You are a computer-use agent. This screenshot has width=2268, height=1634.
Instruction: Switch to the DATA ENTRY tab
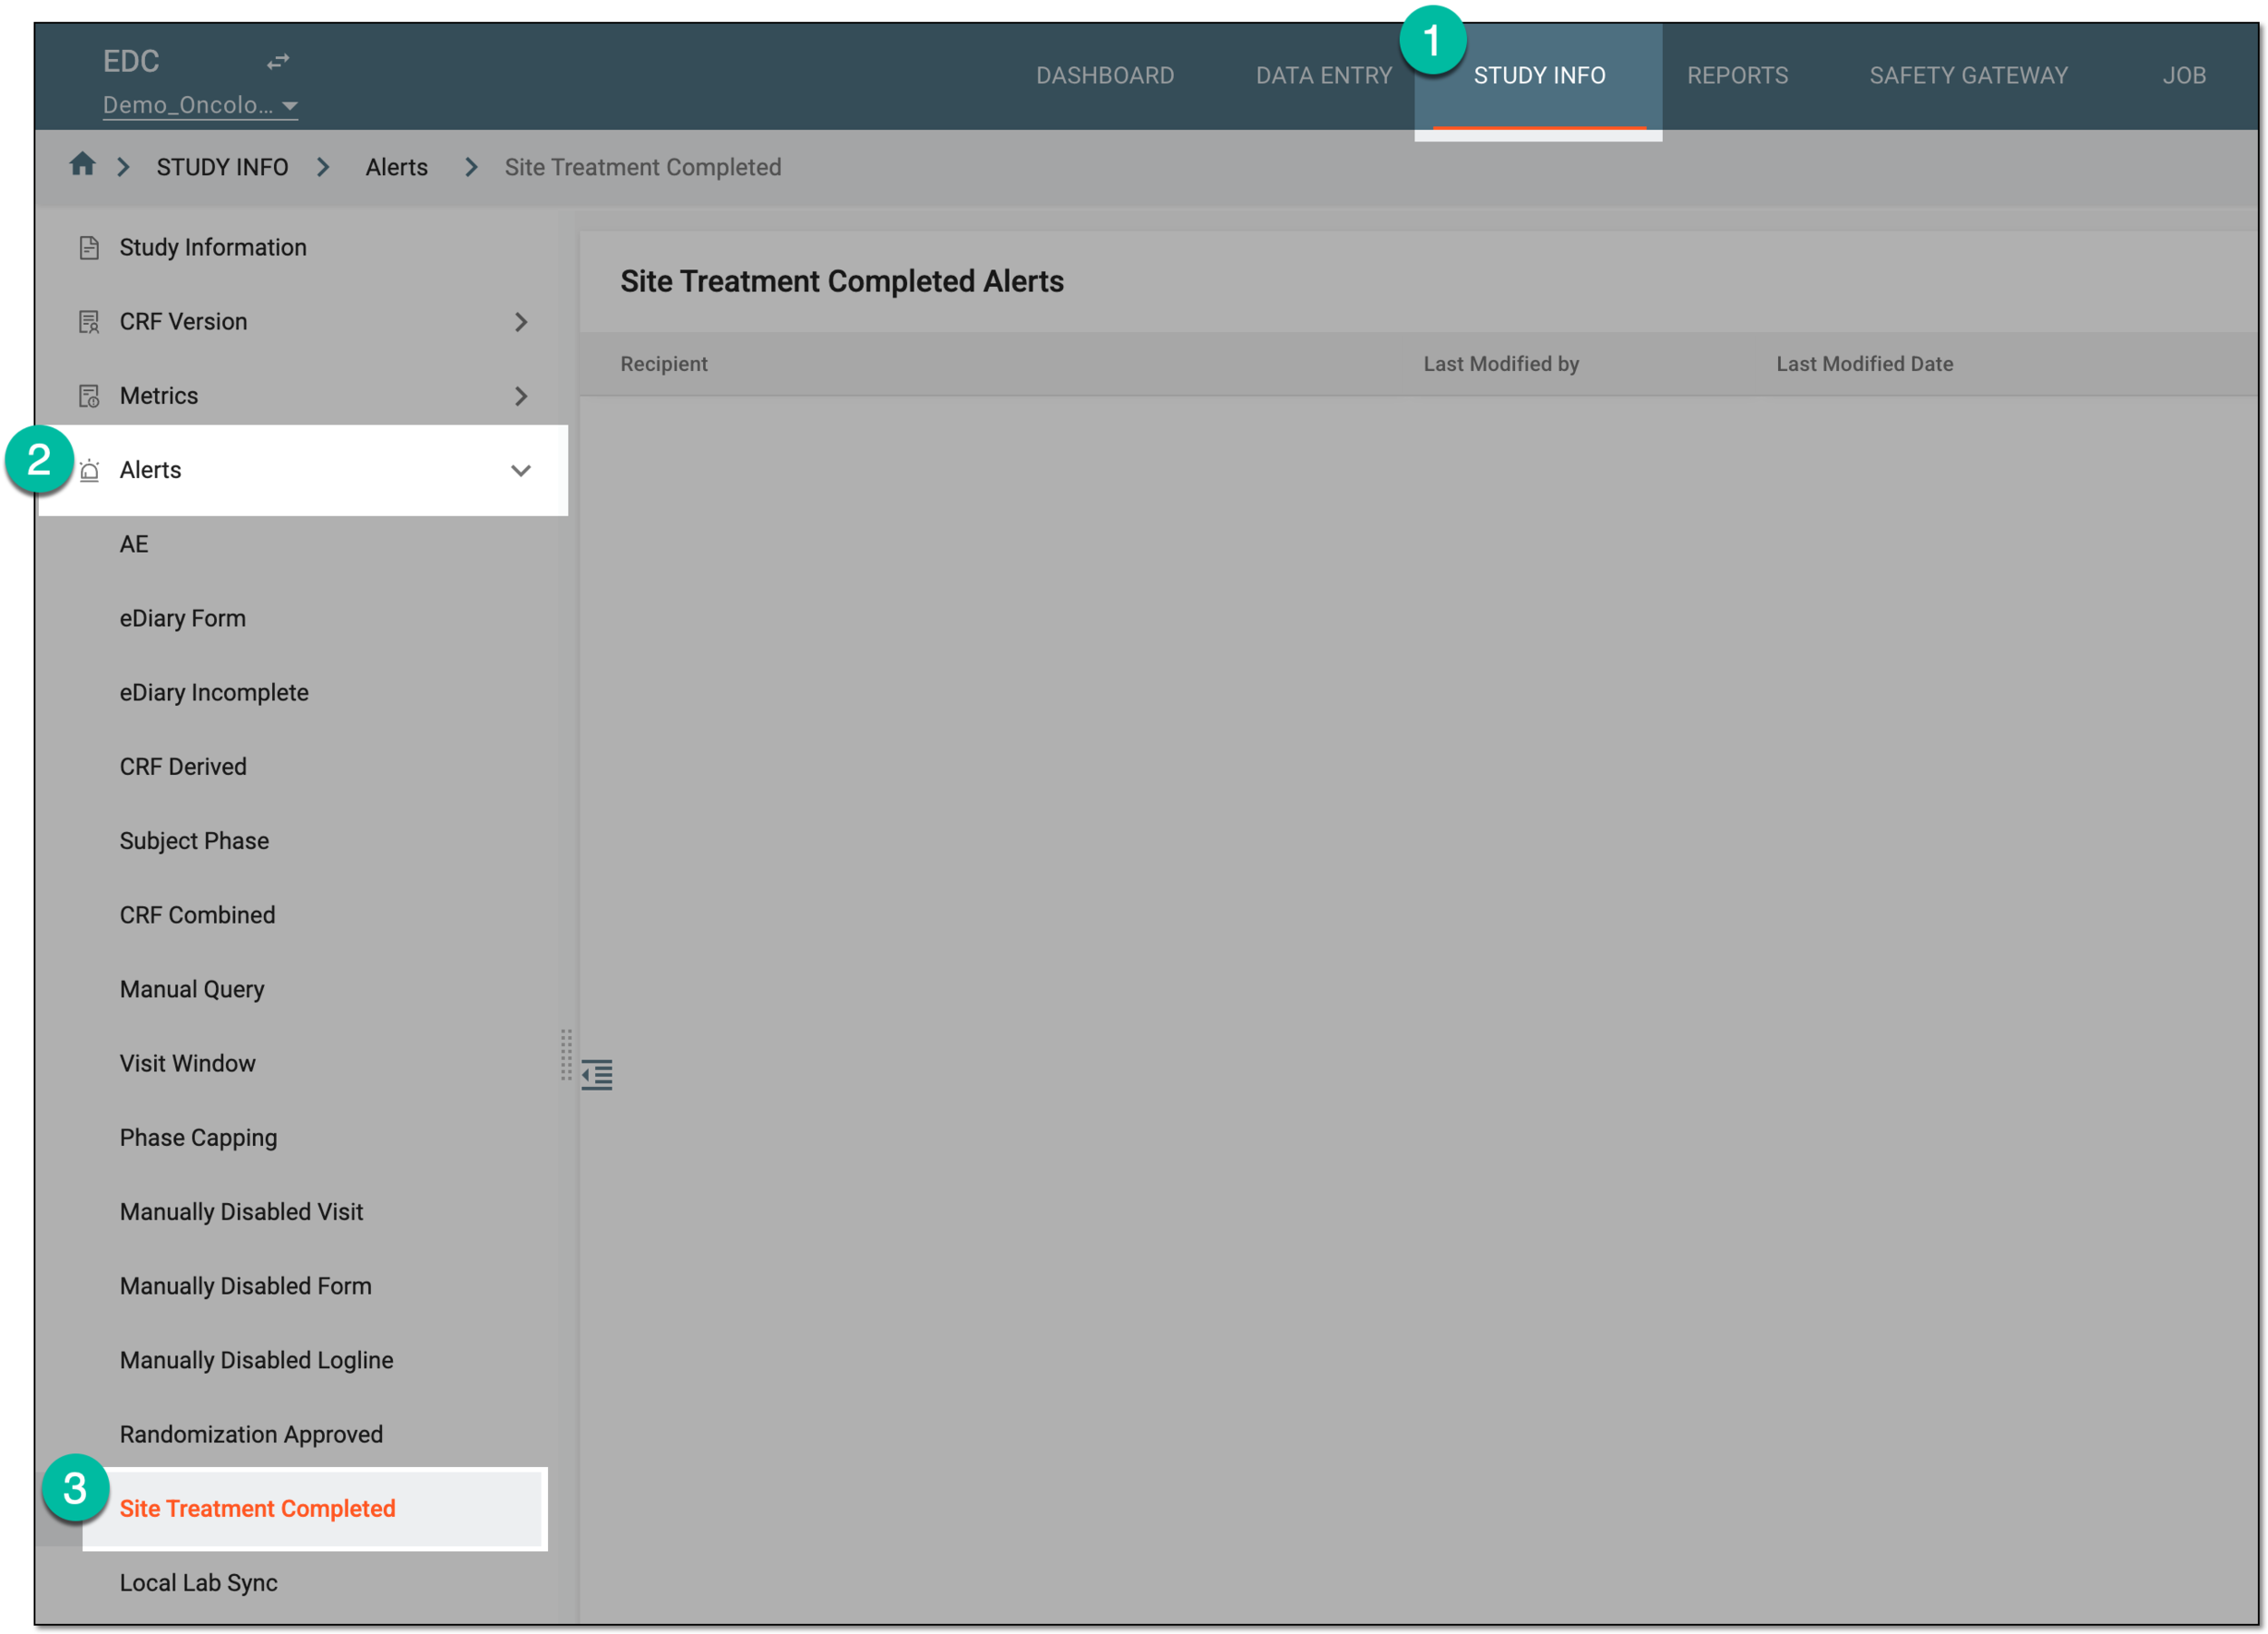1323,76
